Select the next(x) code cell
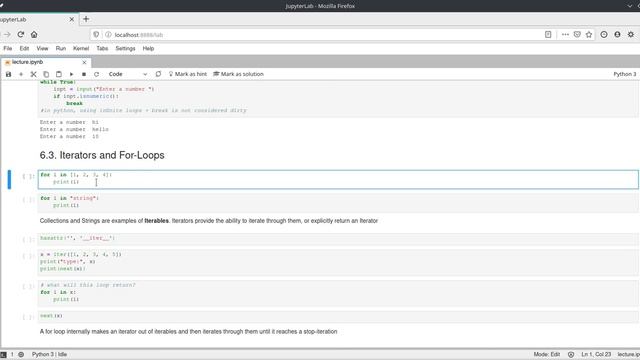The width and height of the screenshot is (640, 360). point(338,316)
